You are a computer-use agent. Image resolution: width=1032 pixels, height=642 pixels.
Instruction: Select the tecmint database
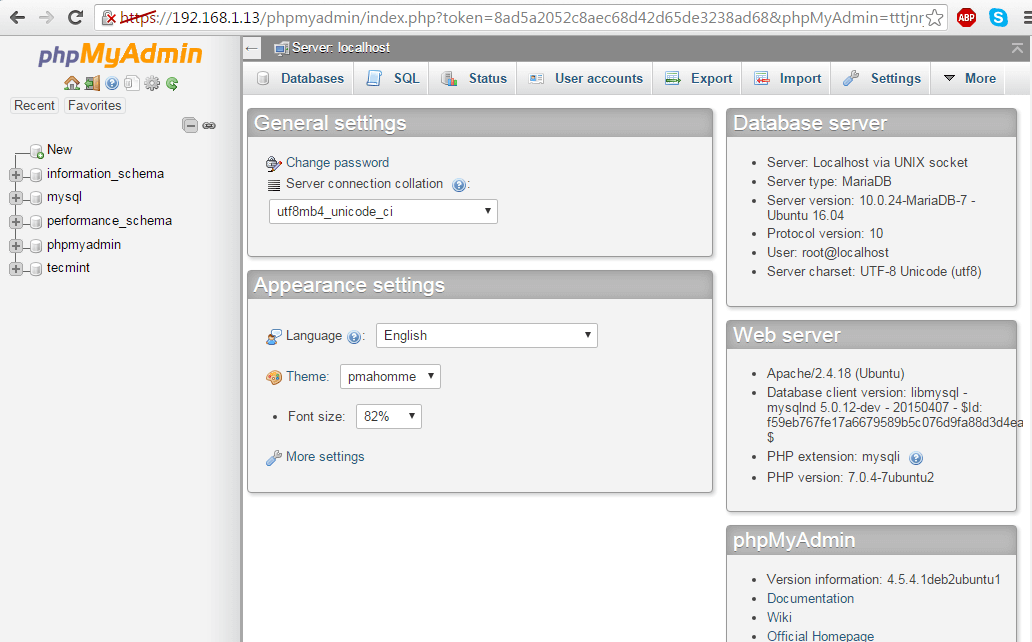tap(68, 268)
